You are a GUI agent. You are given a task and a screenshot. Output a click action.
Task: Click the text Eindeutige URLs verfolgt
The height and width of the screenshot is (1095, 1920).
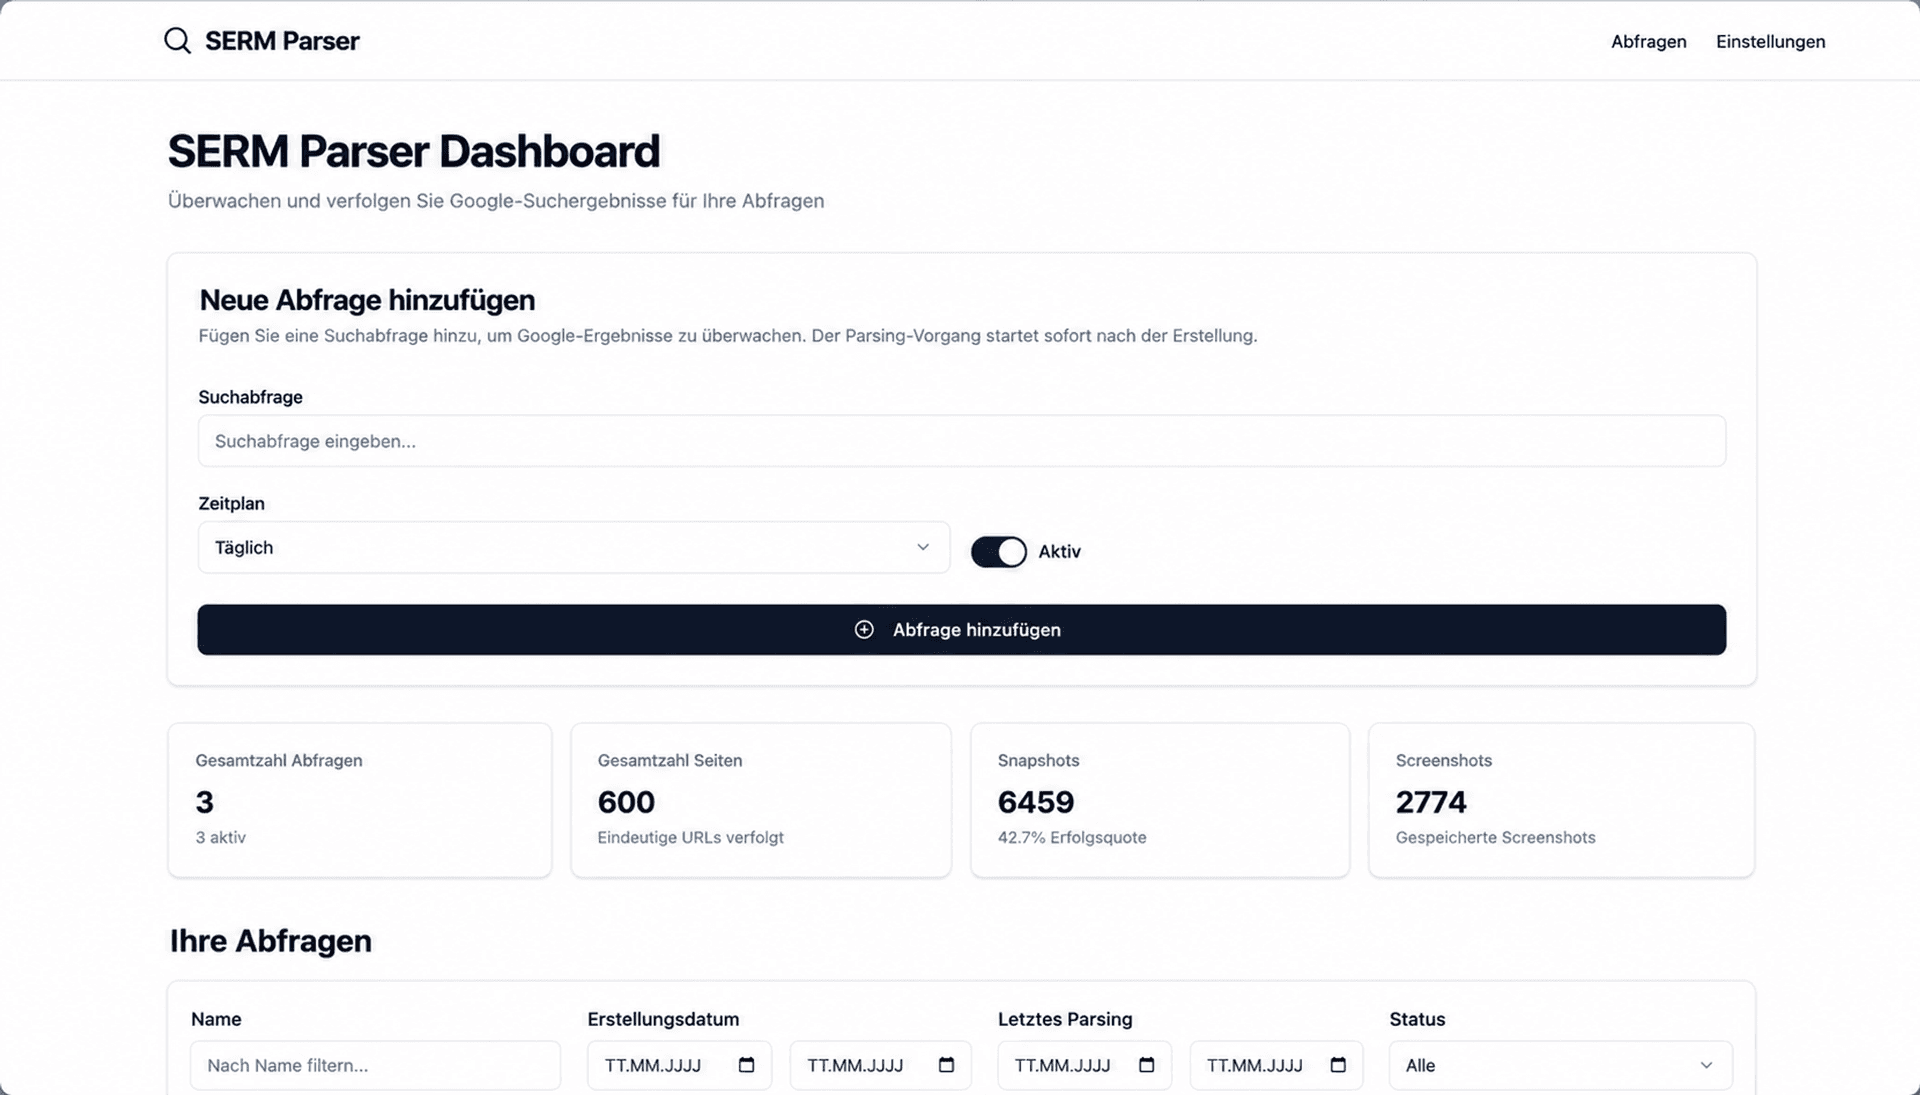point(690,838)
